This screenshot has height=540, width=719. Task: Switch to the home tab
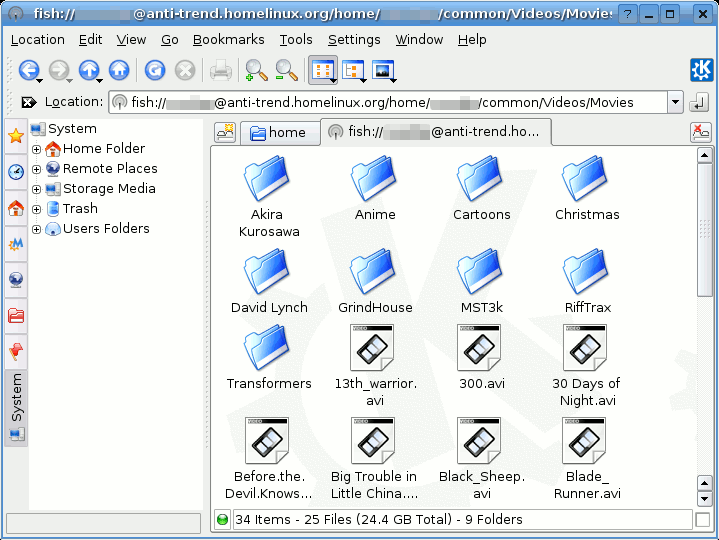coord(280,133)
